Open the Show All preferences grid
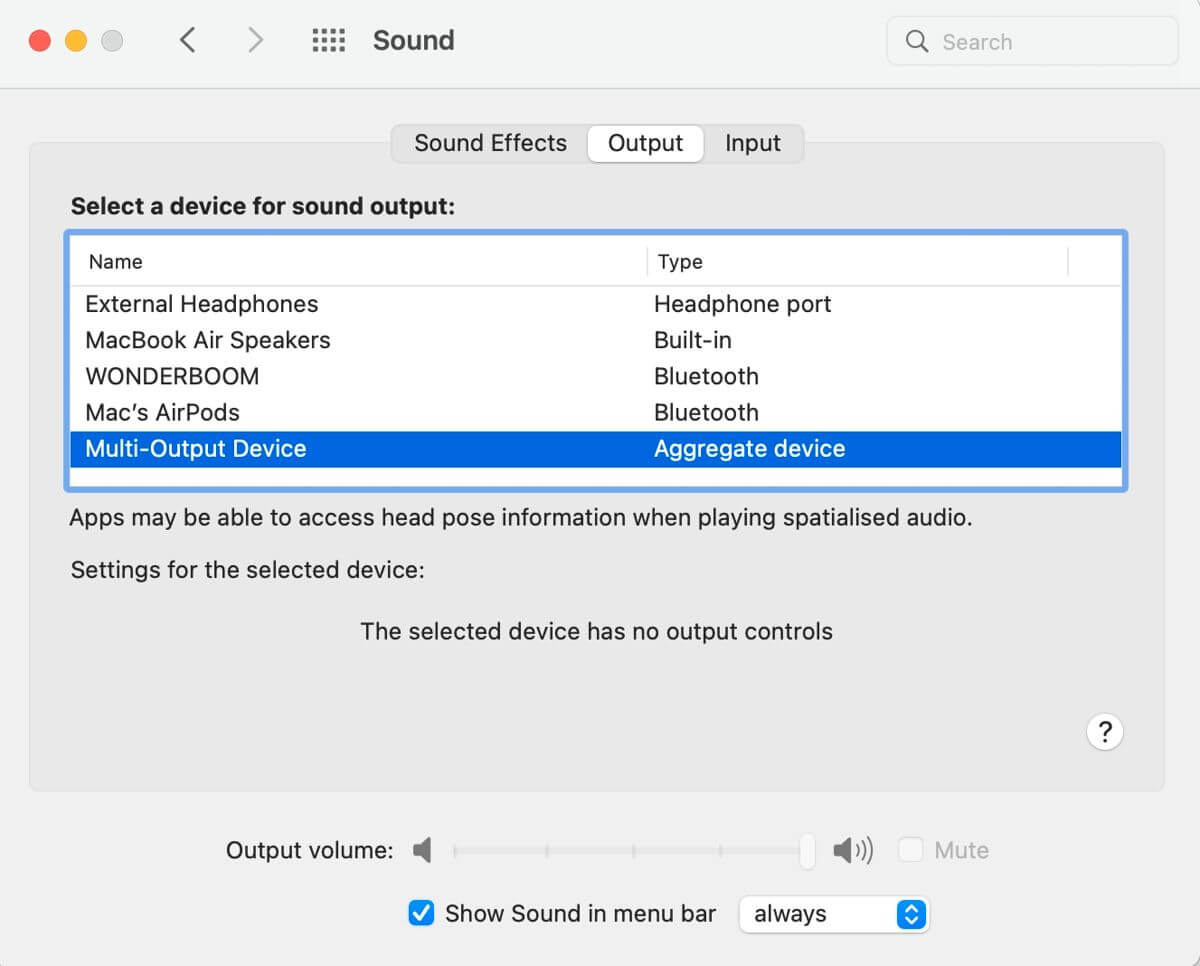Image resolution: width=1200 pixels, height=966 pixels. [328, 40]
